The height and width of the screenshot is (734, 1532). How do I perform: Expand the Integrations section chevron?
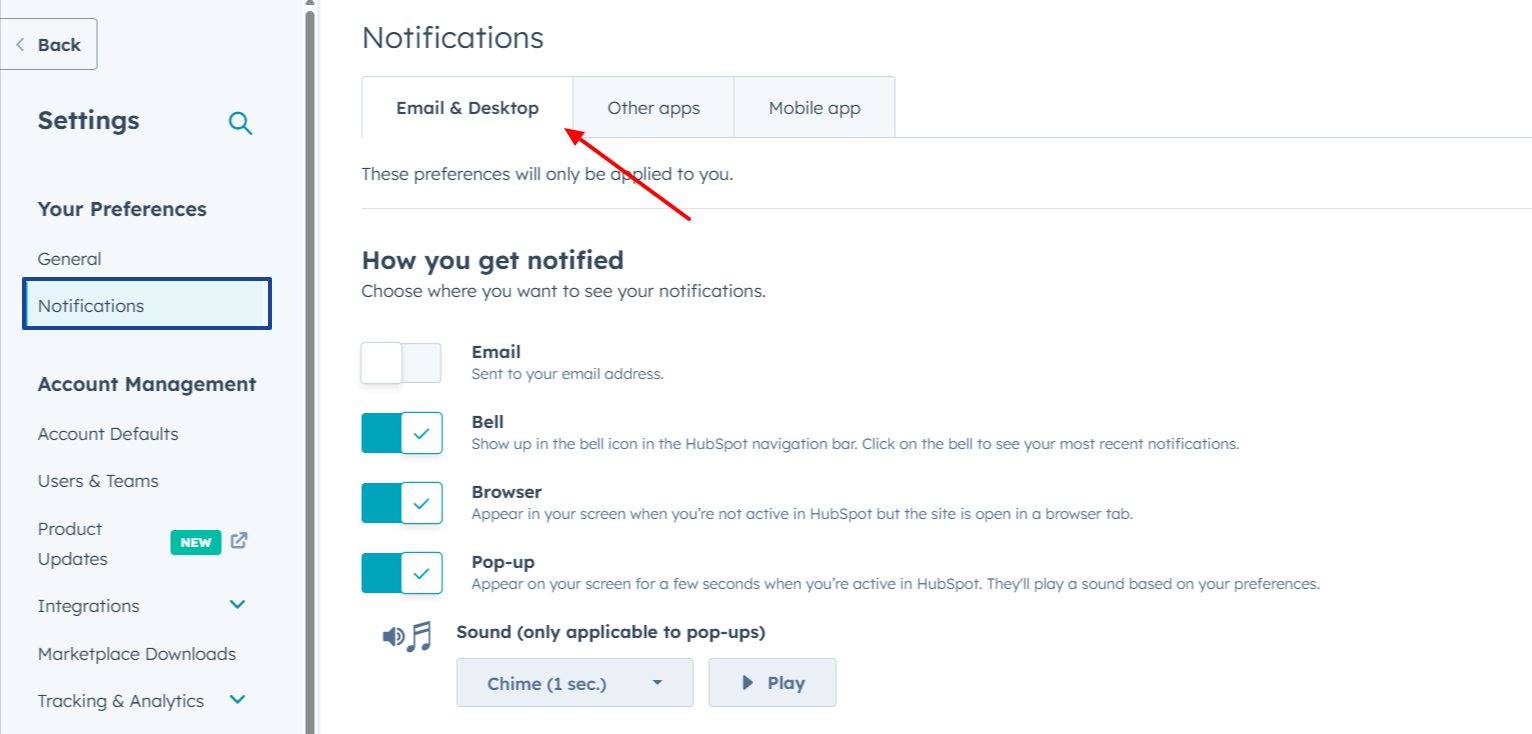[237, 605]
